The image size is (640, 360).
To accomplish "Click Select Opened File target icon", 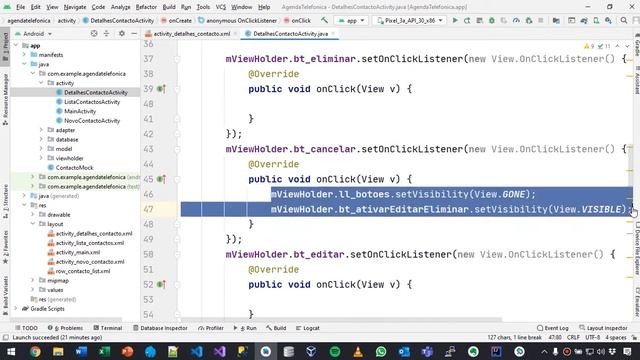I will 94,33.
